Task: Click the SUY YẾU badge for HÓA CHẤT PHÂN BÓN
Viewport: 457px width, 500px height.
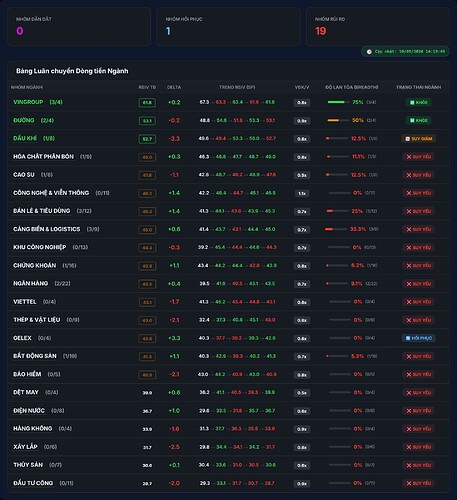Action: tap(419, 157)
